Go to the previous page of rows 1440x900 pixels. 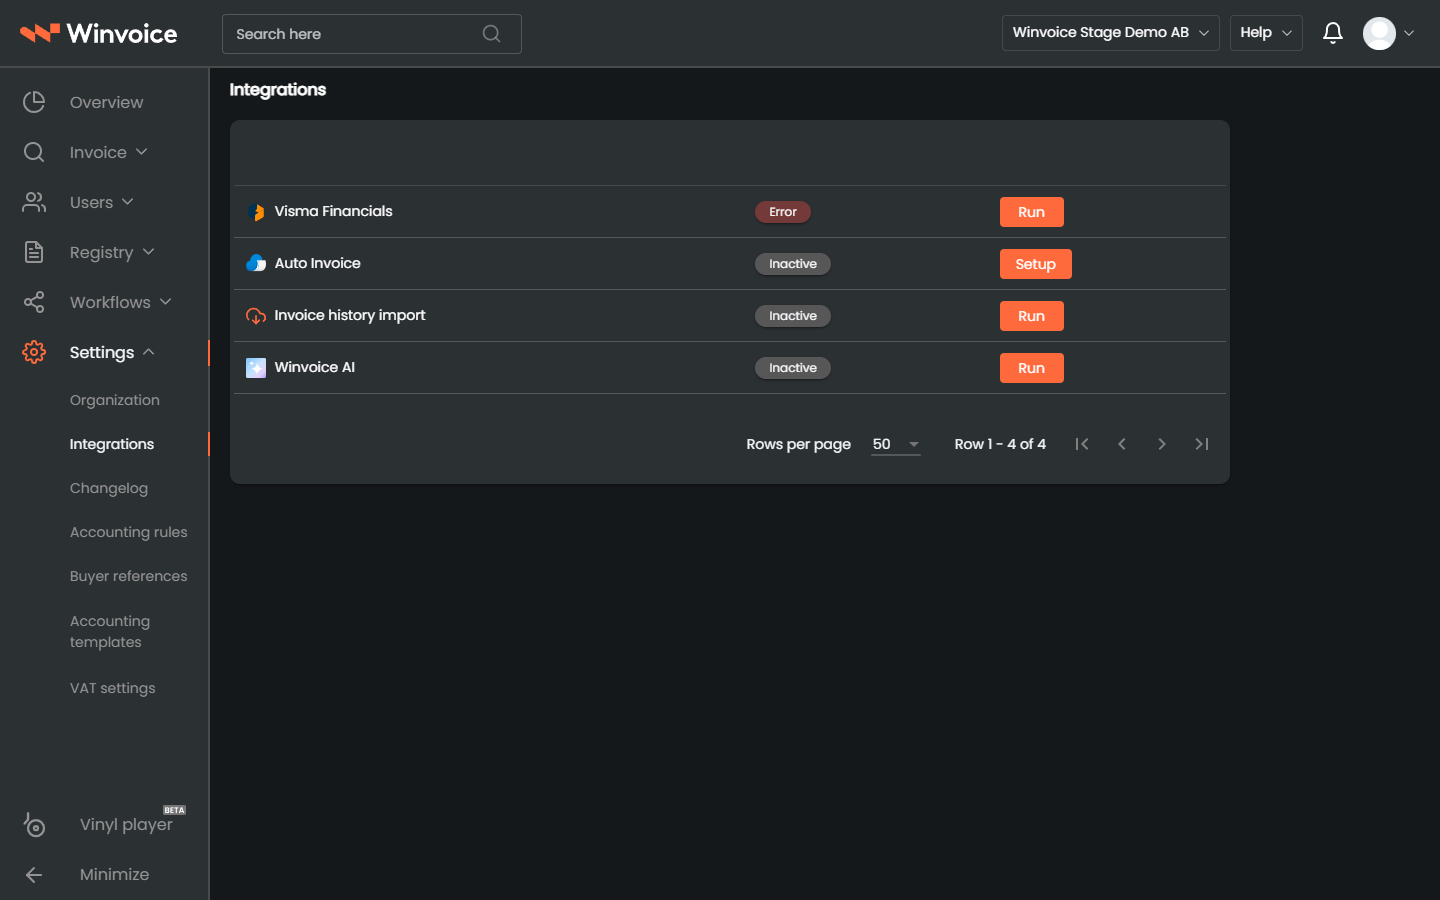pyautogui.click(x=1122, y=444)
